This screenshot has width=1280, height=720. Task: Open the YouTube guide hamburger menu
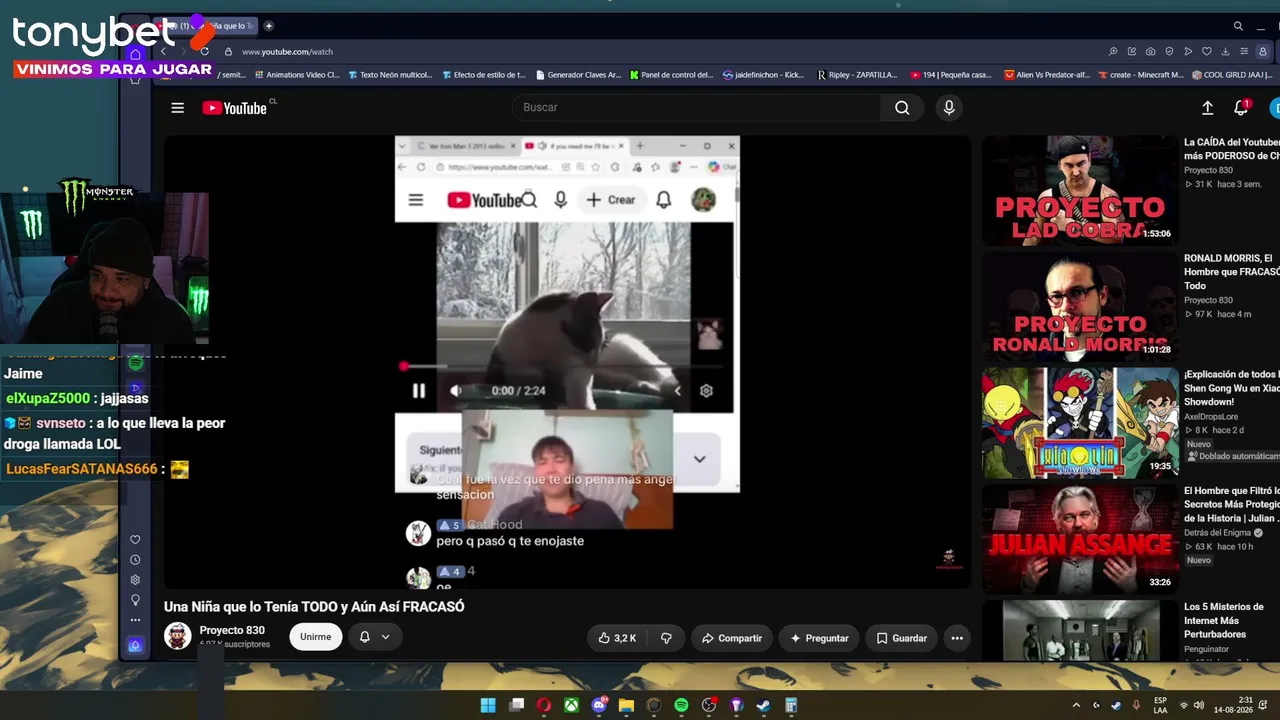coord(177,108)
